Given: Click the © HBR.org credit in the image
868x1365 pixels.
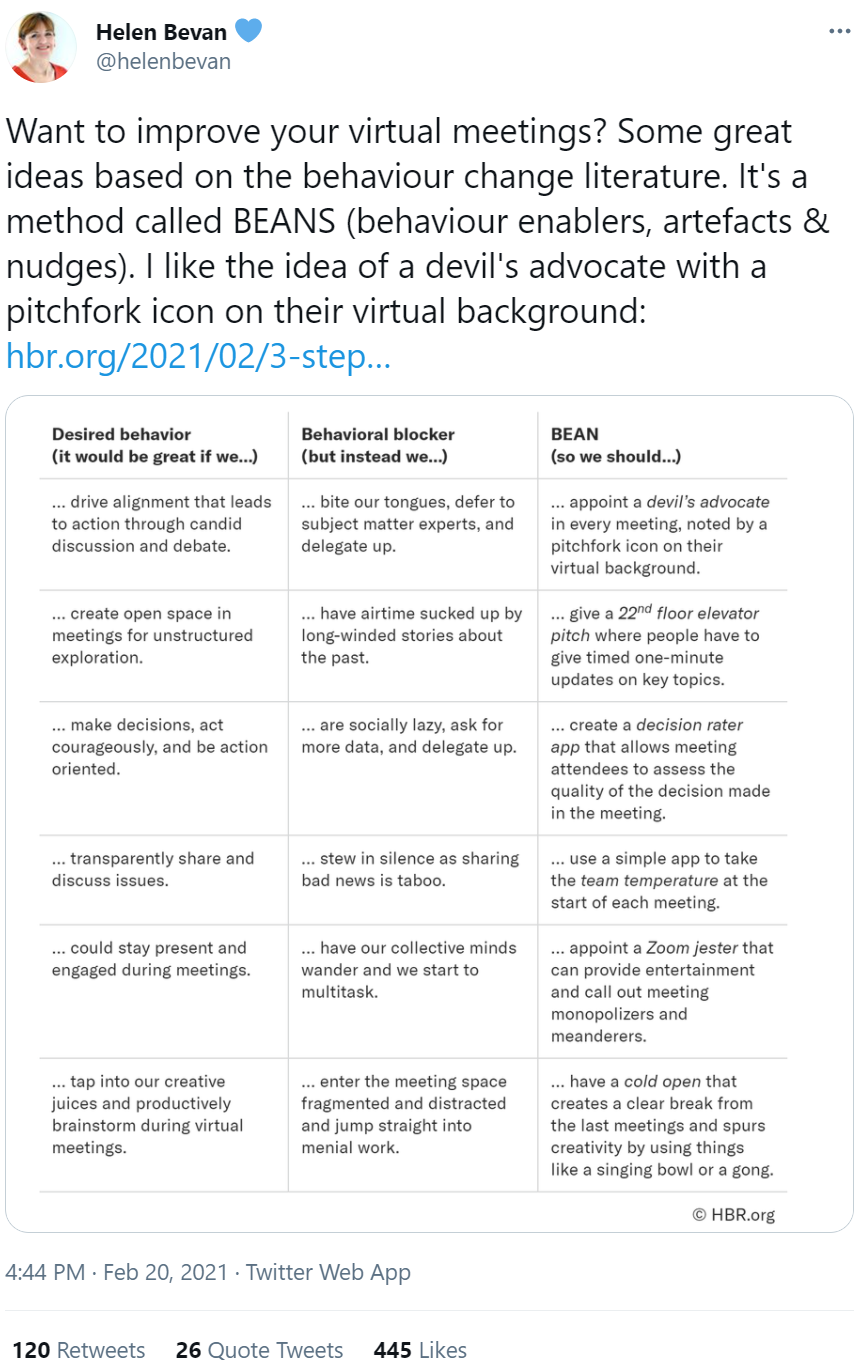Looking at the screenshot, I should click(x=733, y=1215).
